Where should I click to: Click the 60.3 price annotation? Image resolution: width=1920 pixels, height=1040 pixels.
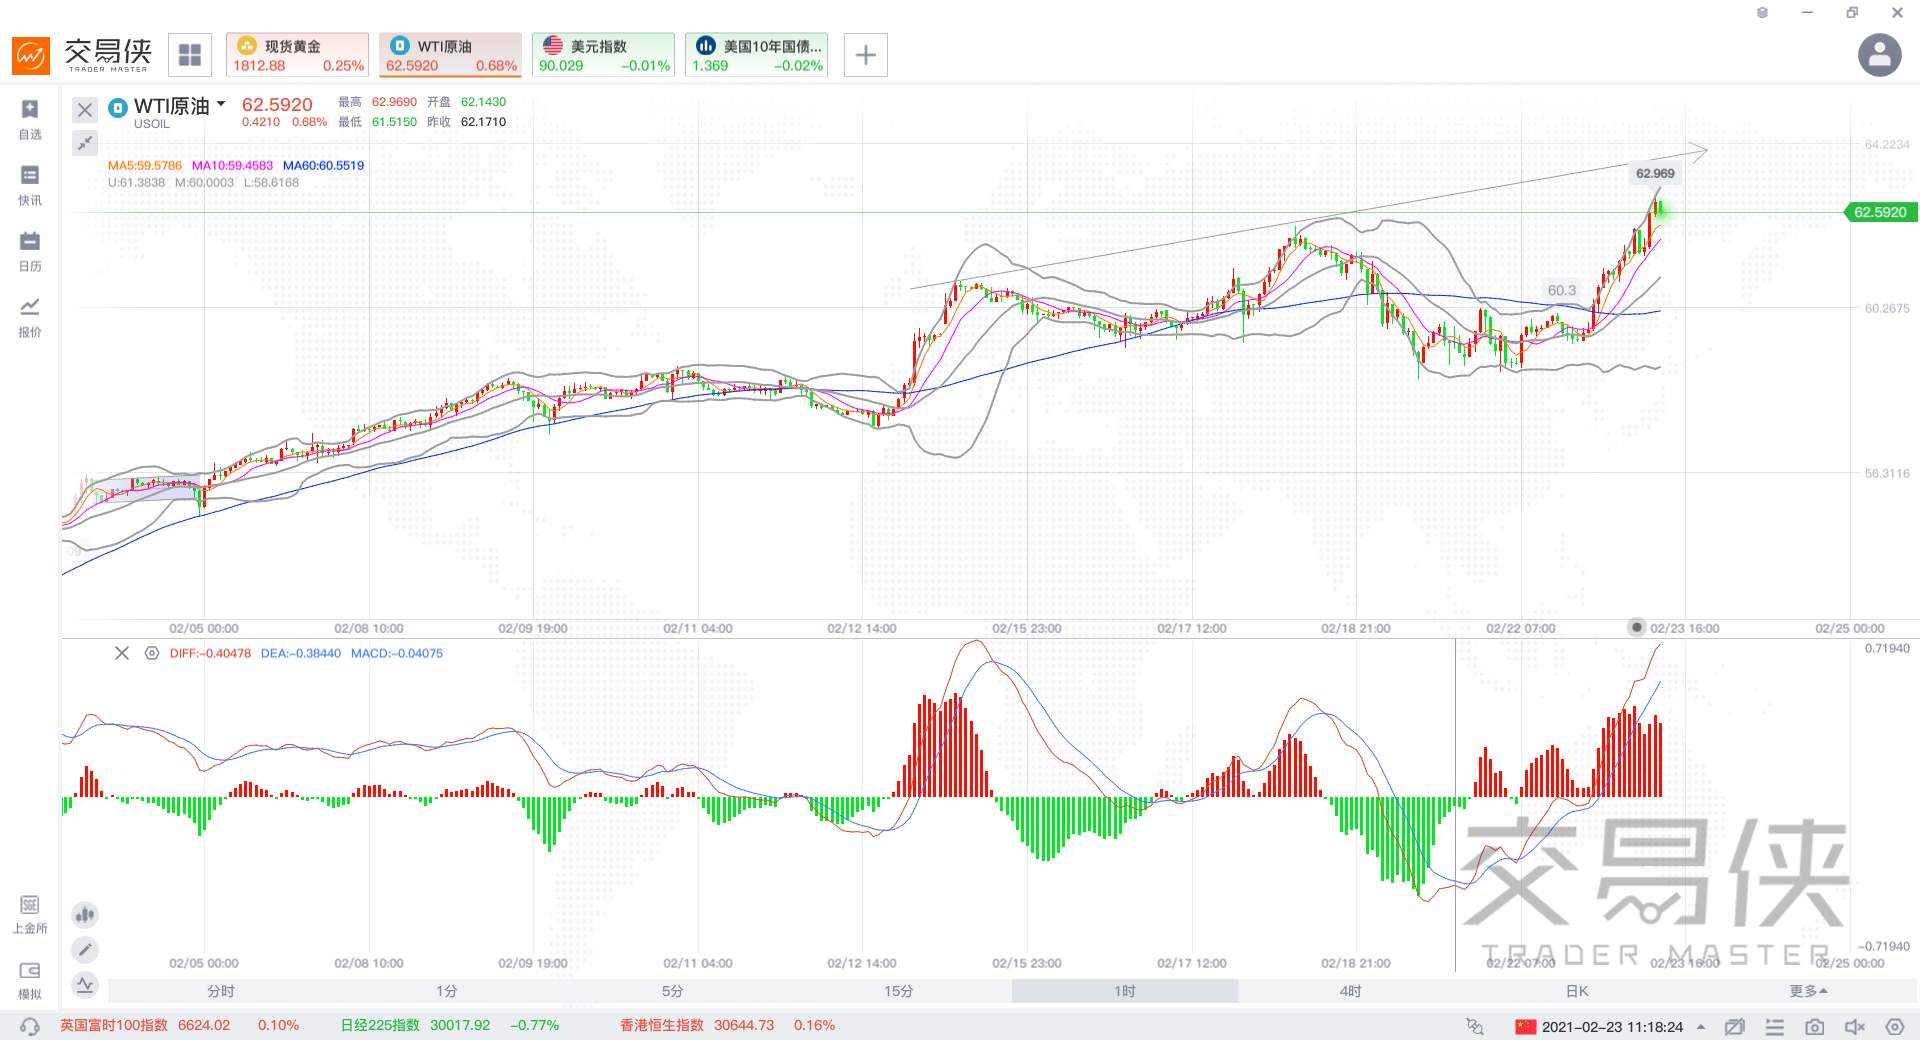[x=1562, y=290]
